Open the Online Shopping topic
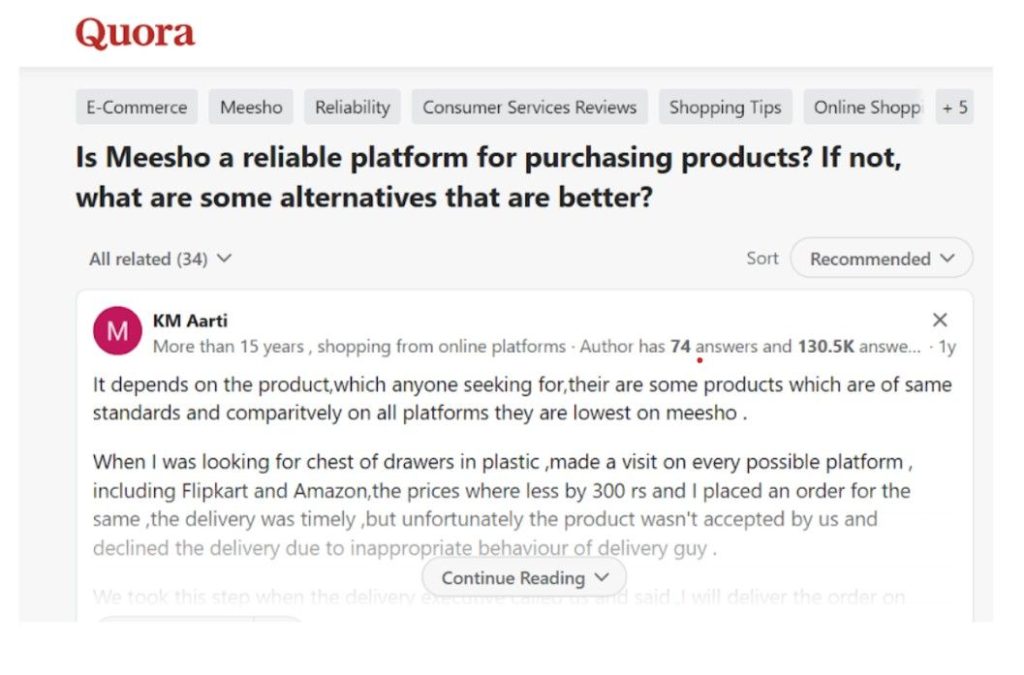The height and width of the screenshot is (675, 1024). coord(864,107)
